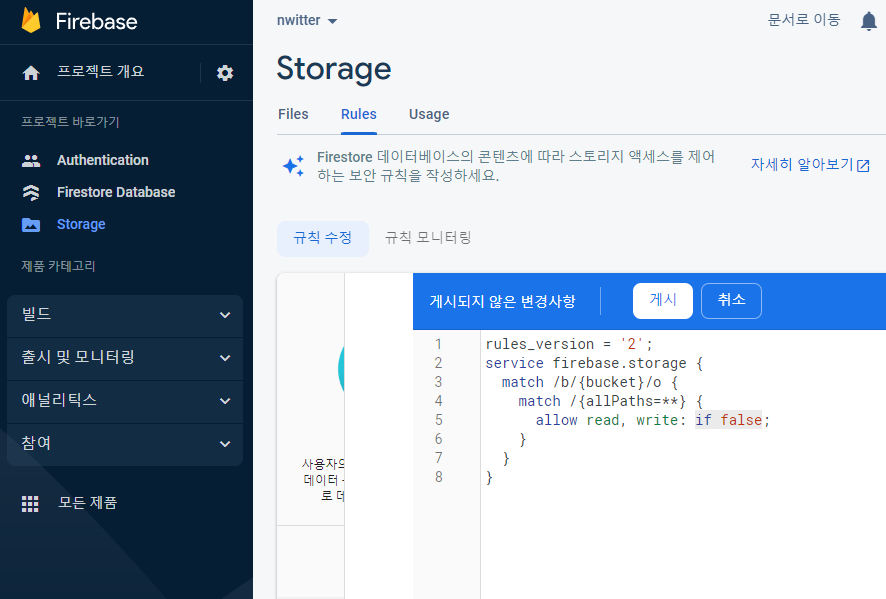Open the 규칙 모니터링 tab
Screen dimensions: 886x599
[428, 238]
